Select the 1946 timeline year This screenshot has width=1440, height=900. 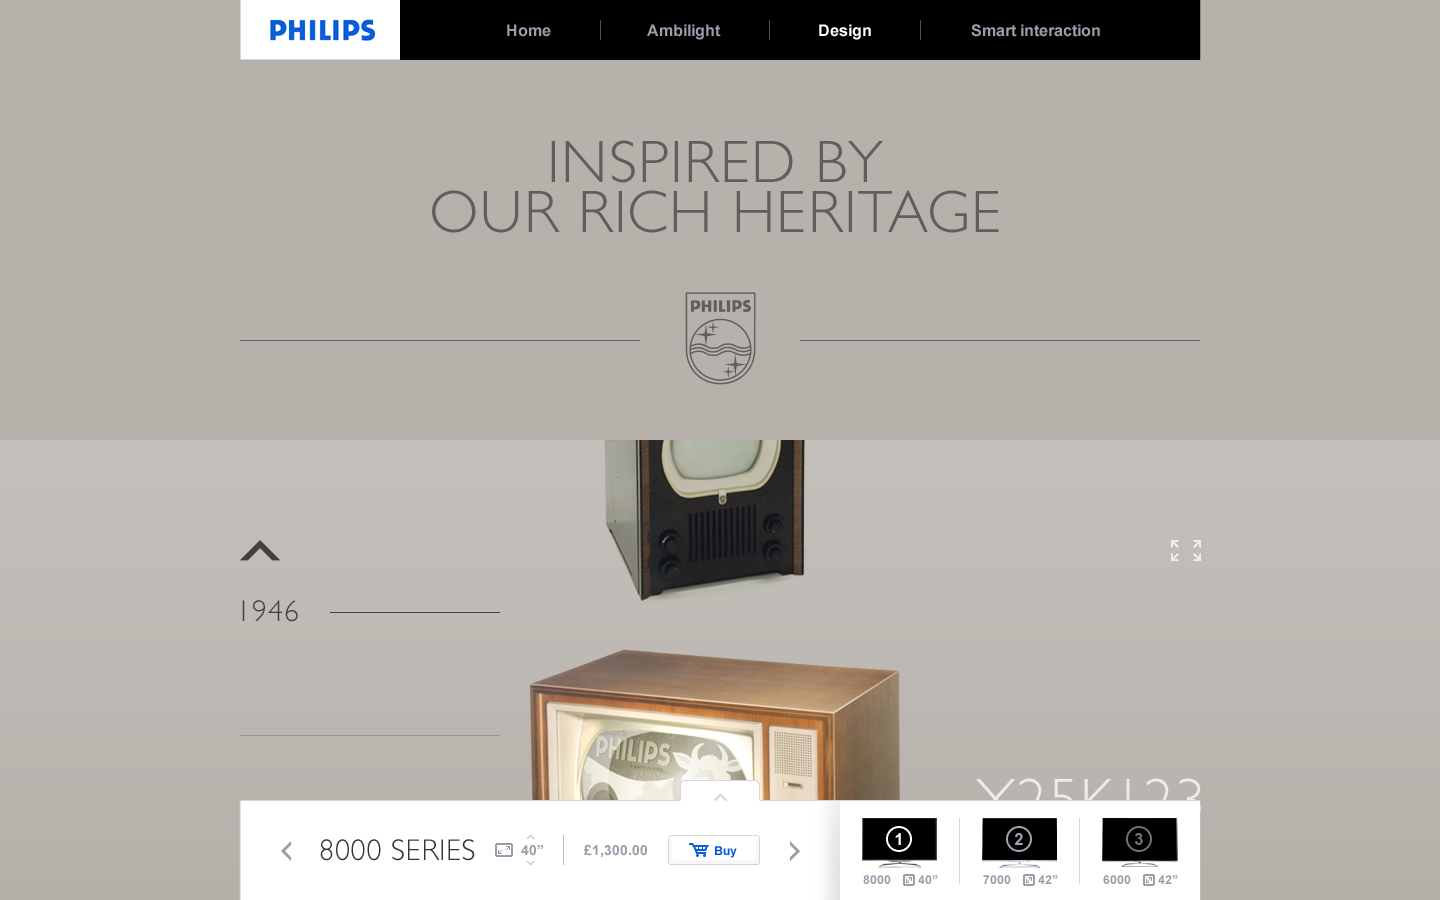click(269, 611)
